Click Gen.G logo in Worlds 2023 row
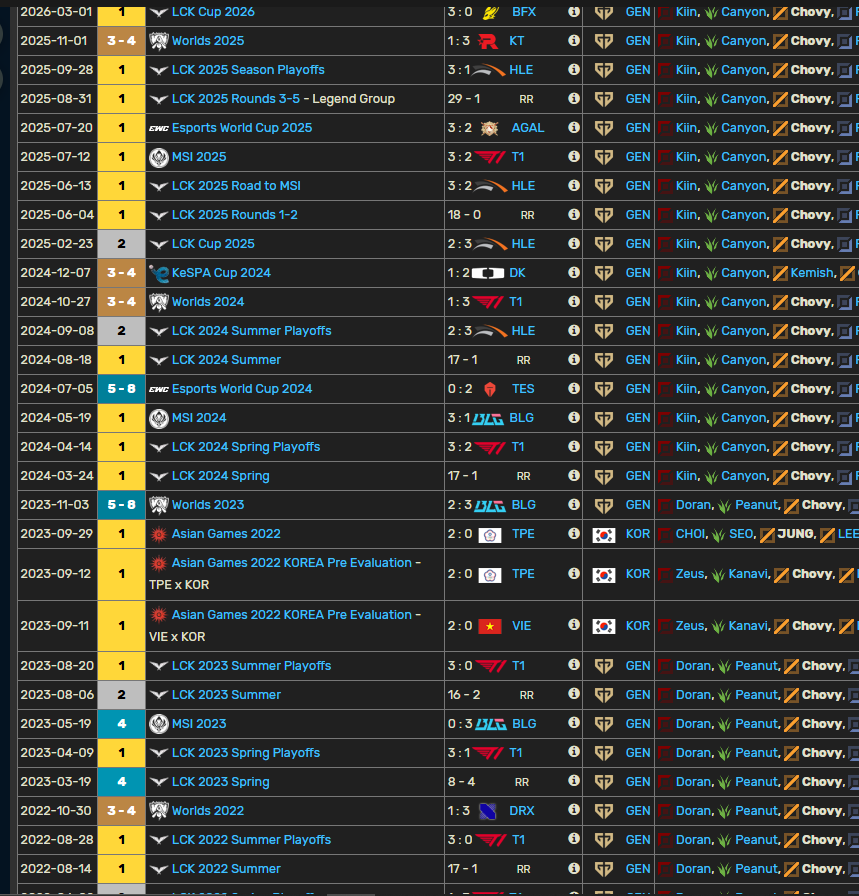This screenshot has width=859, height=896. pyautogui.click(x=604, y=505)
